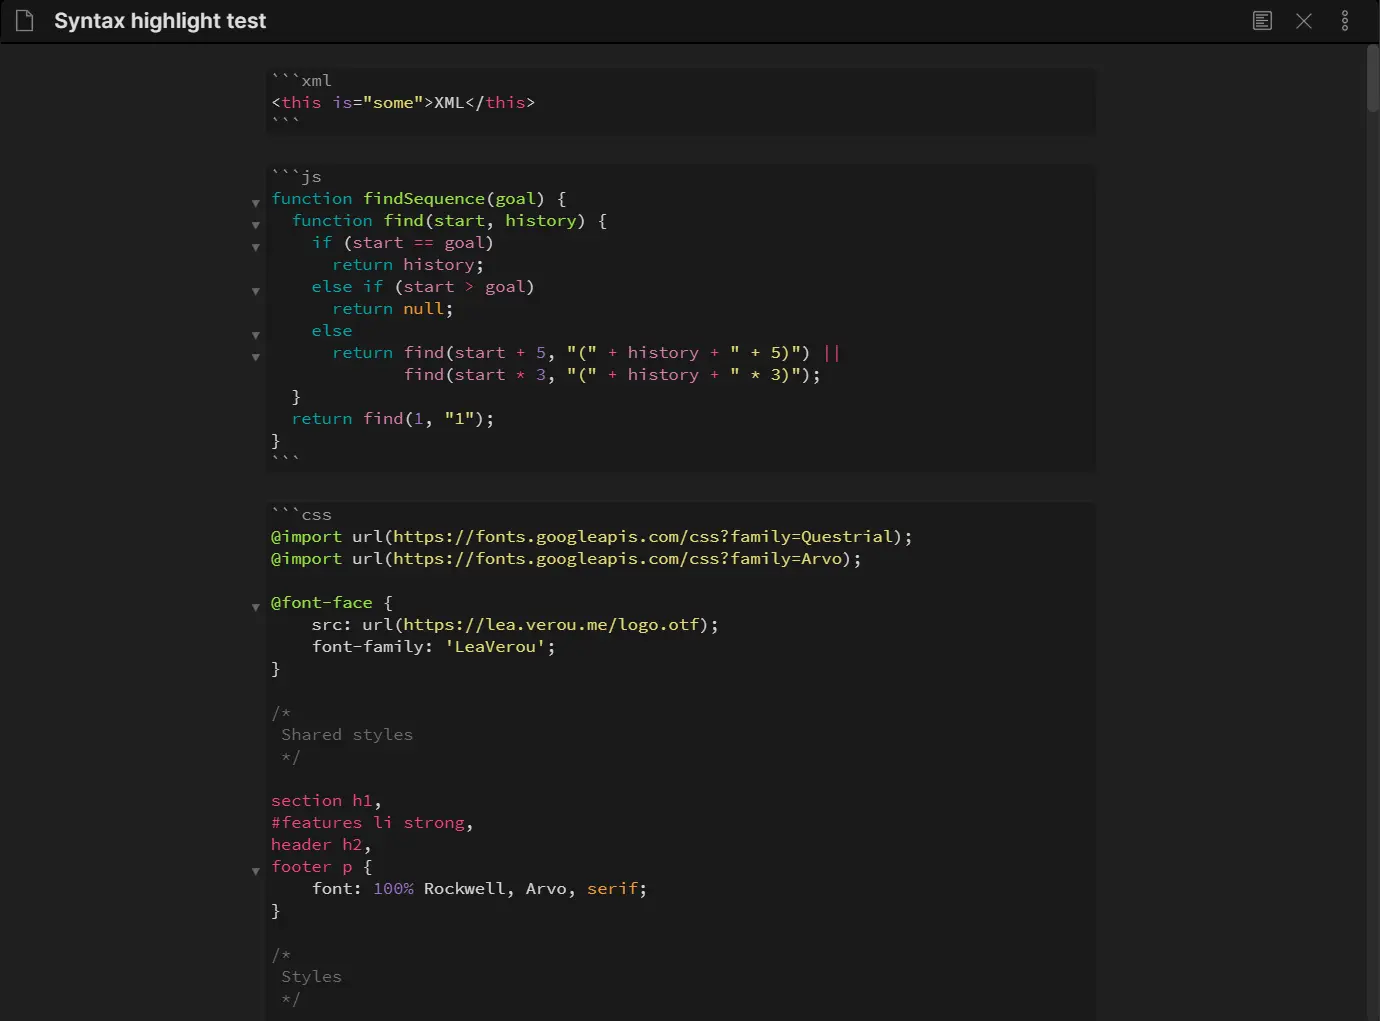Collapse the else if branch
This screenshot has width=1380, height=1021.
[x=256, y=291]
